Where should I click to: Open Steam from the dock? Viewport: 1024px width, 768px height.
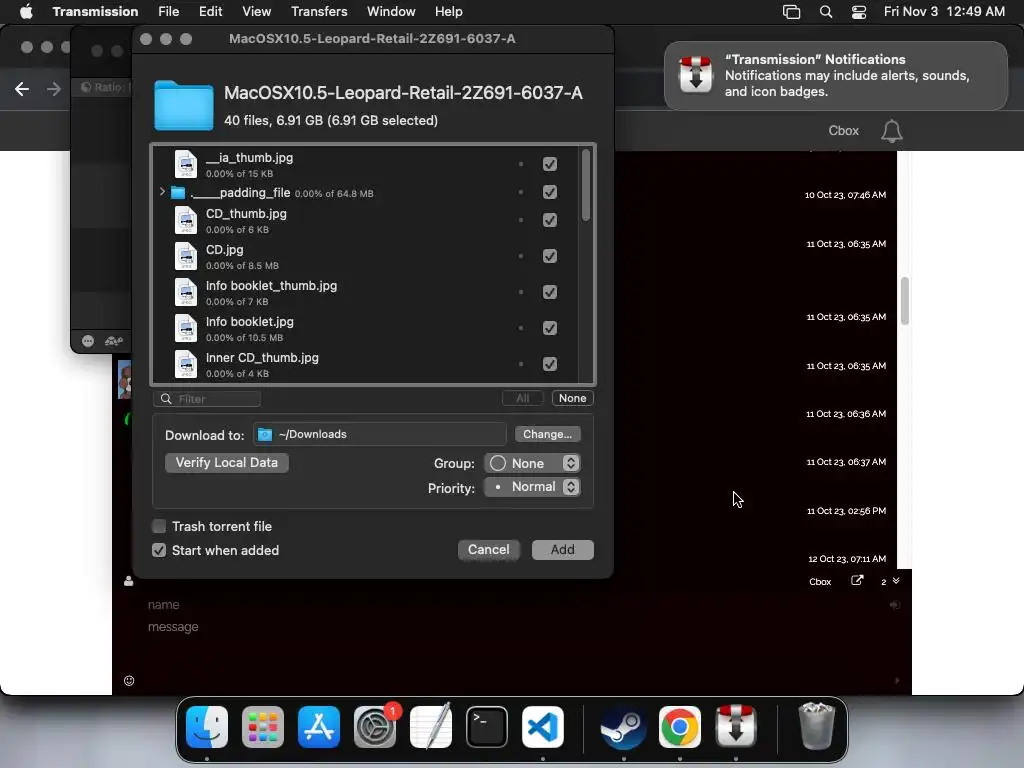[x=624, y=727]
